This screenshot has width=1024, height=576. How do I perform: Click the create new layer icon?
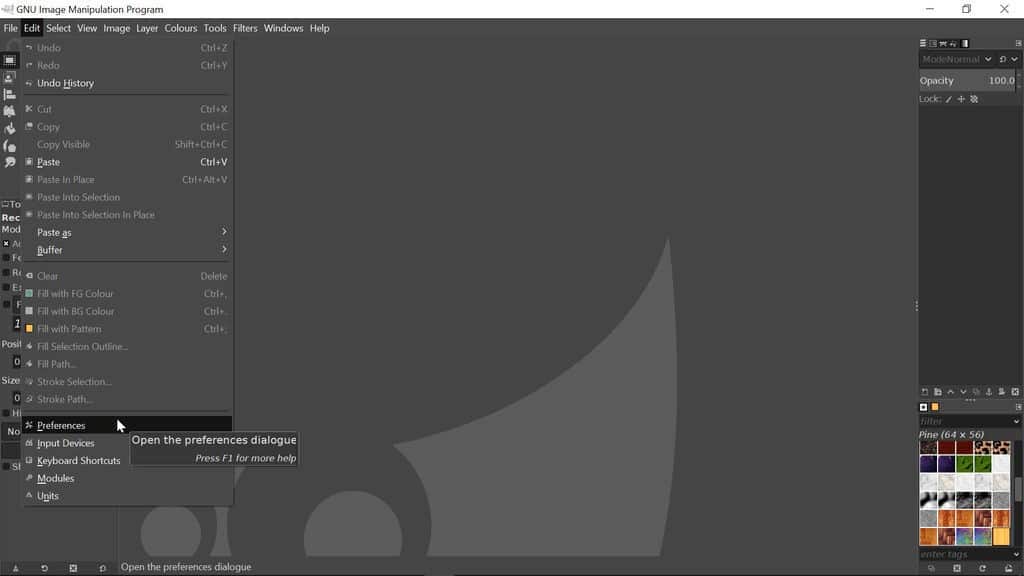tap(924, 392)
